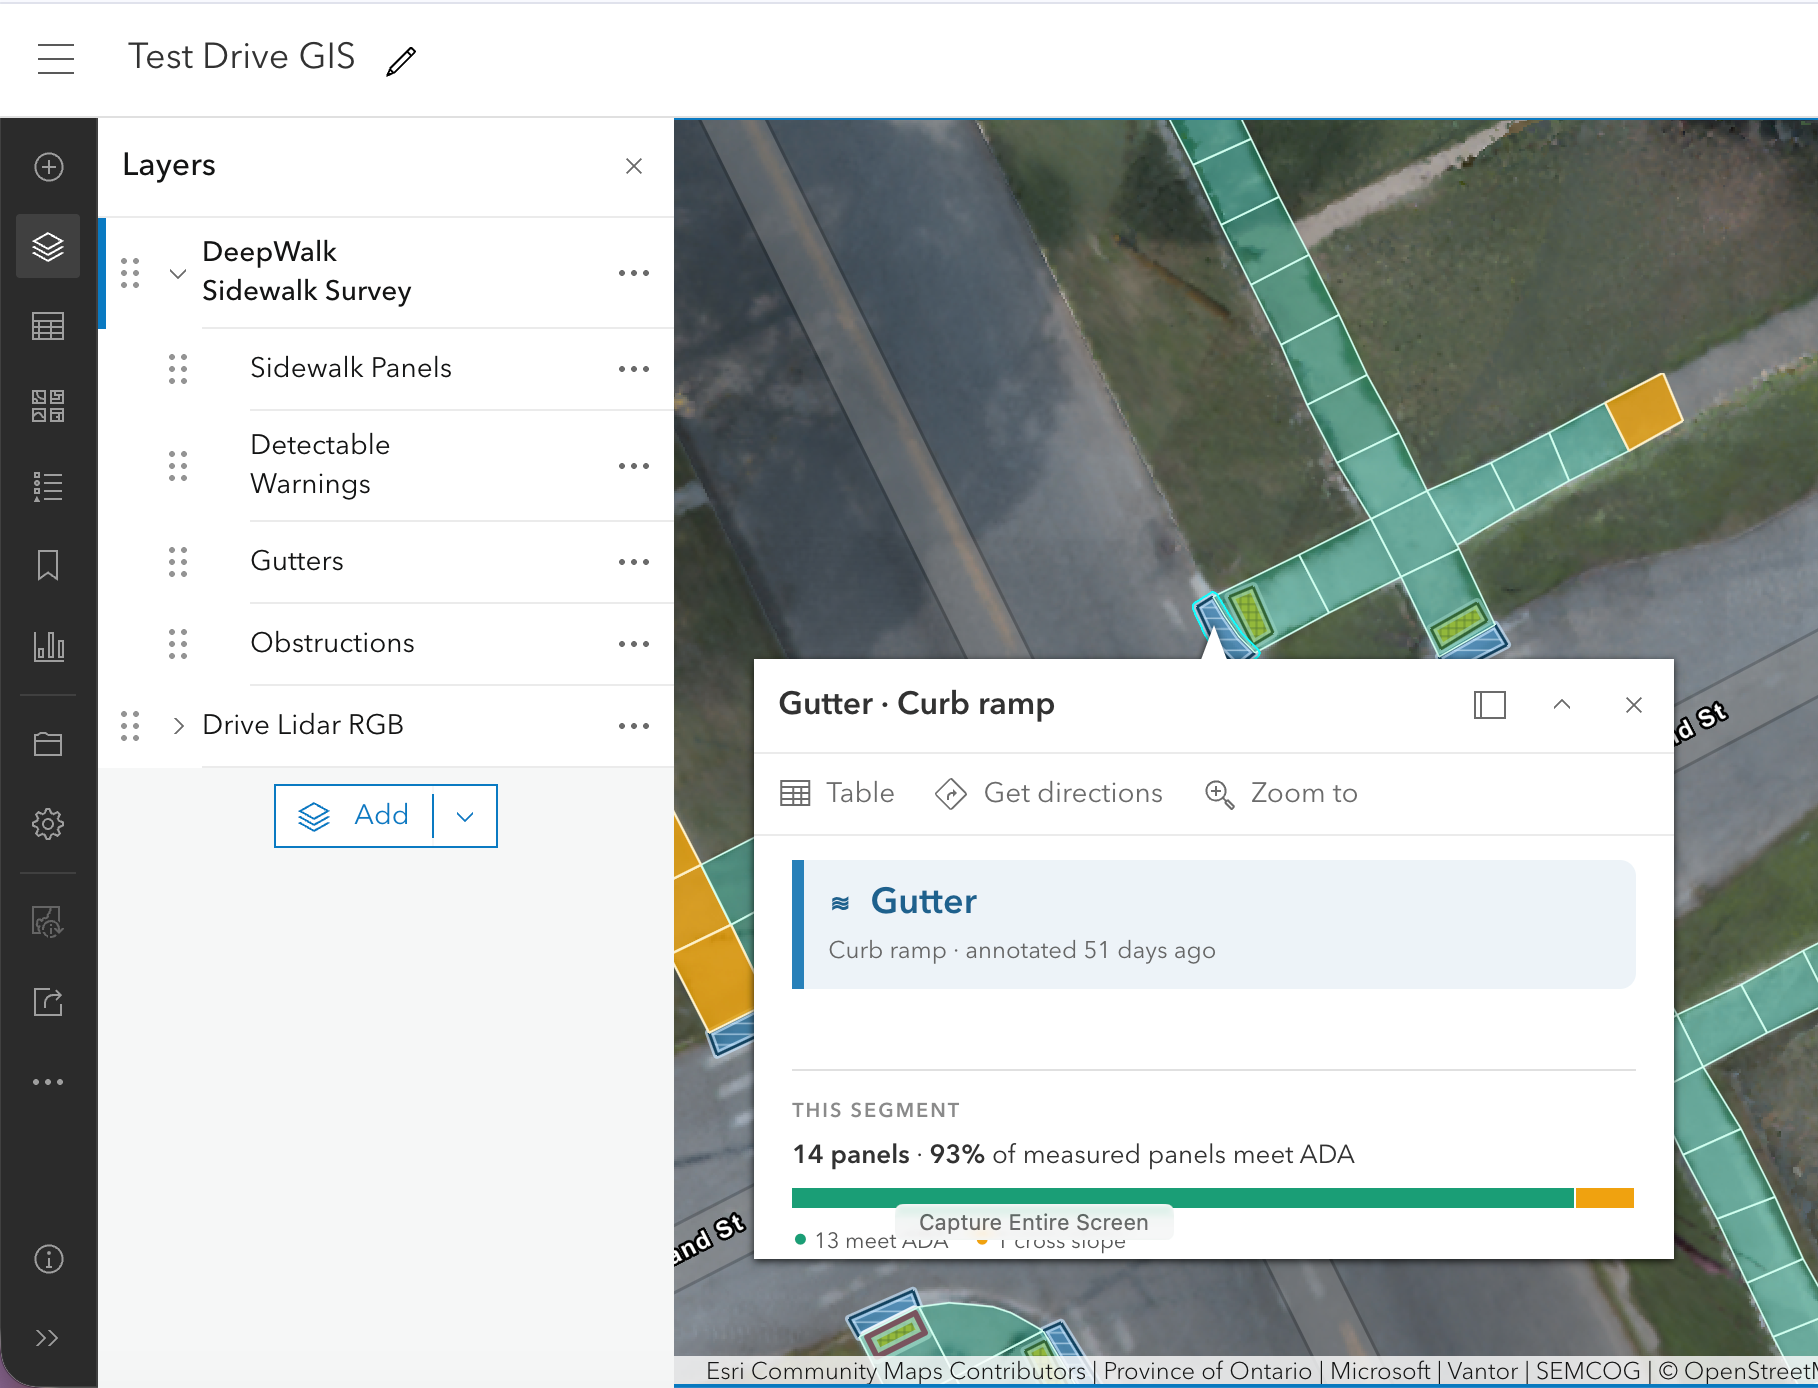This screenshot has width=1818, height=1388.
Task: Click the Gutter heading card
Action: [x=1214, y=925]
